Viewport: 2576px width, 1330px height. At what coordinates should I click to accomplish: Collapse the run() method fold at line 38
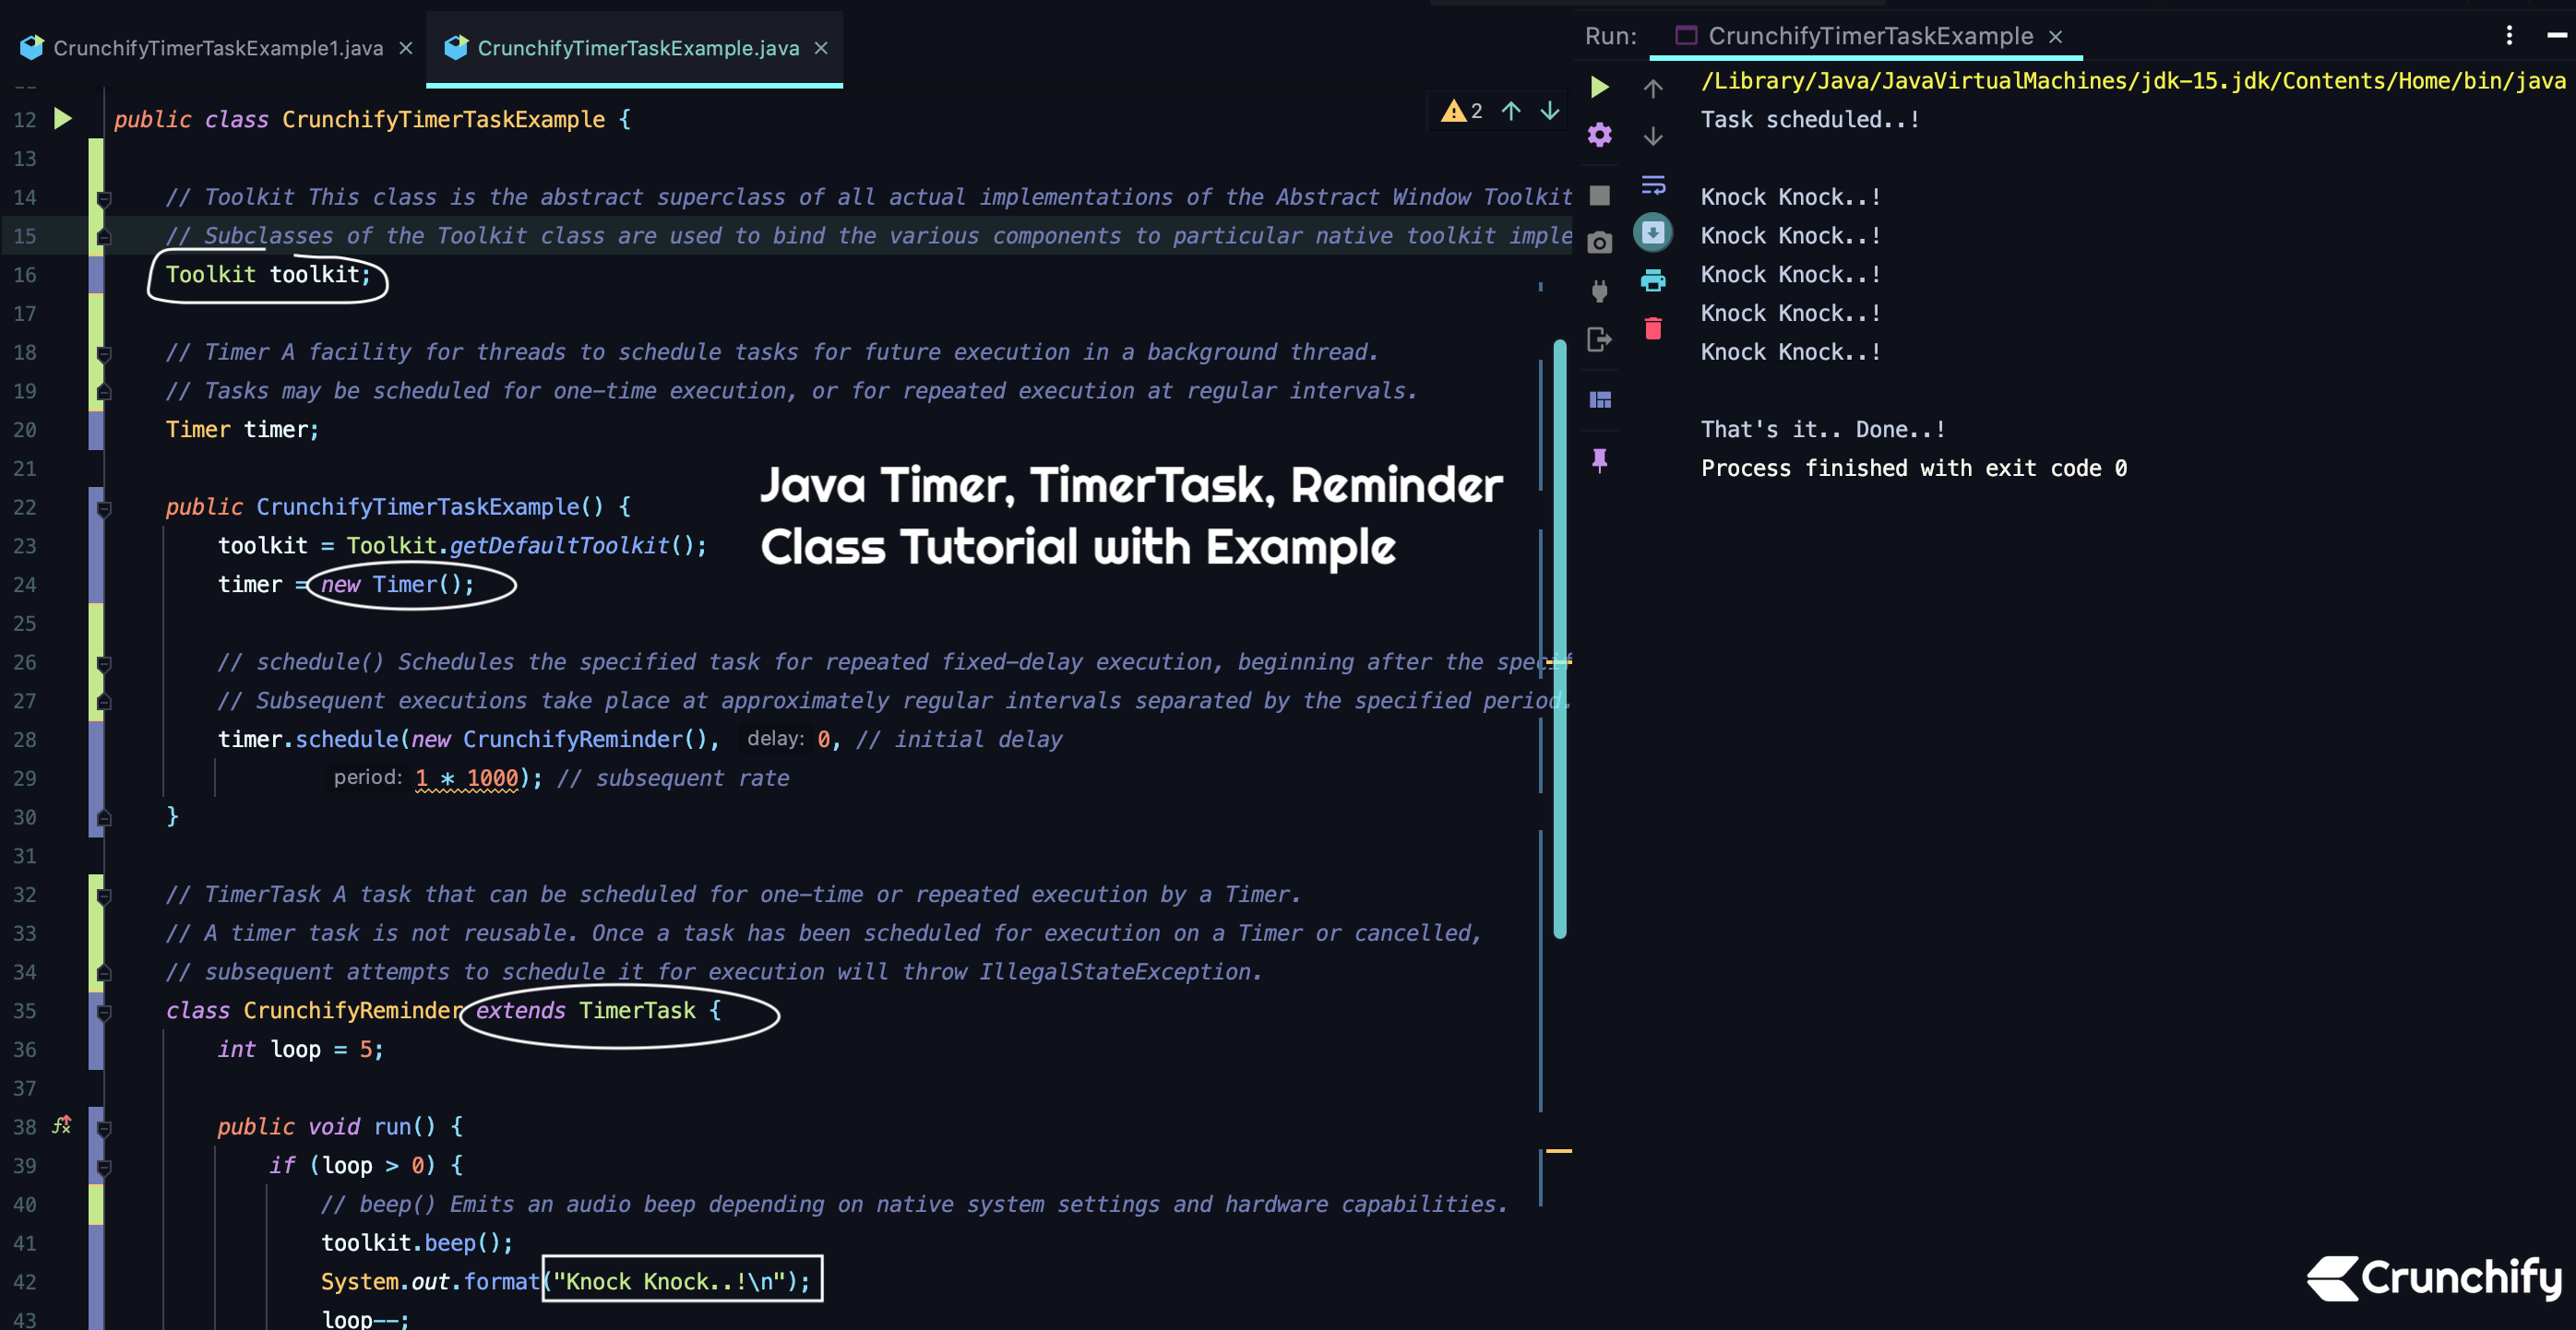tap(103, 1128)
